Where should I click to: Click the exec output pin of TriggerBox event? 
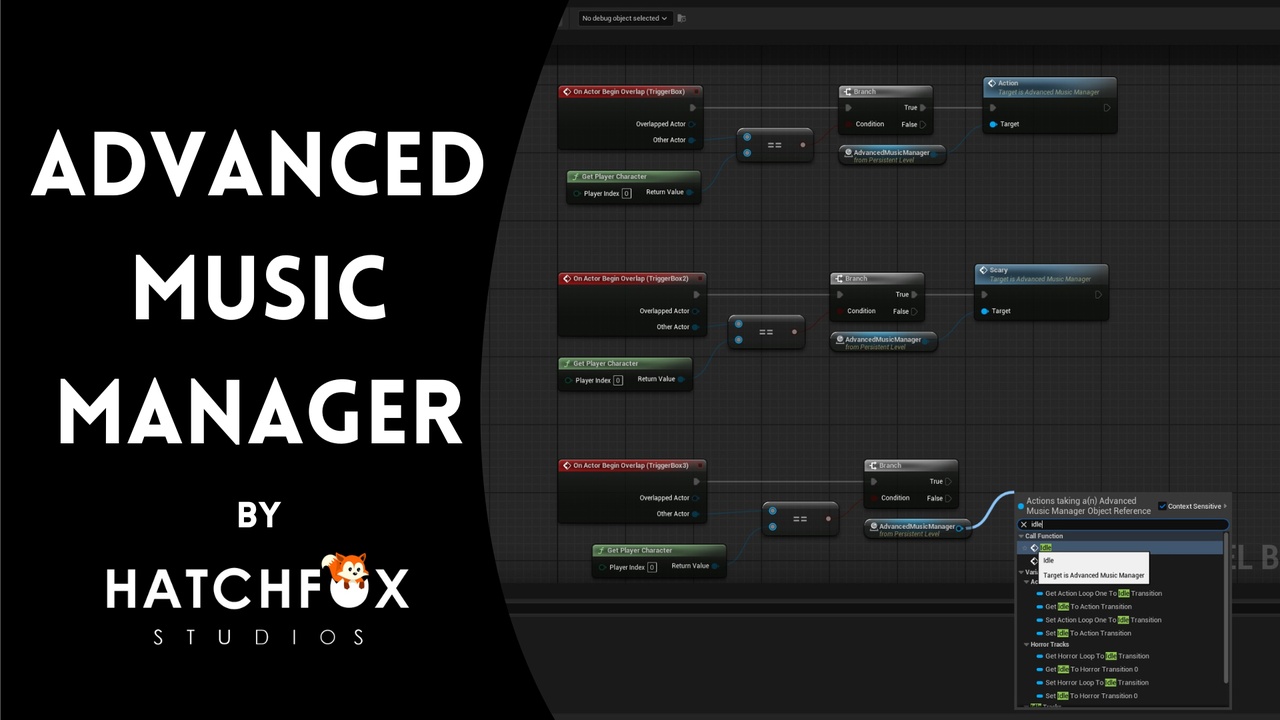pyautogui.click(x=694, y=108)
